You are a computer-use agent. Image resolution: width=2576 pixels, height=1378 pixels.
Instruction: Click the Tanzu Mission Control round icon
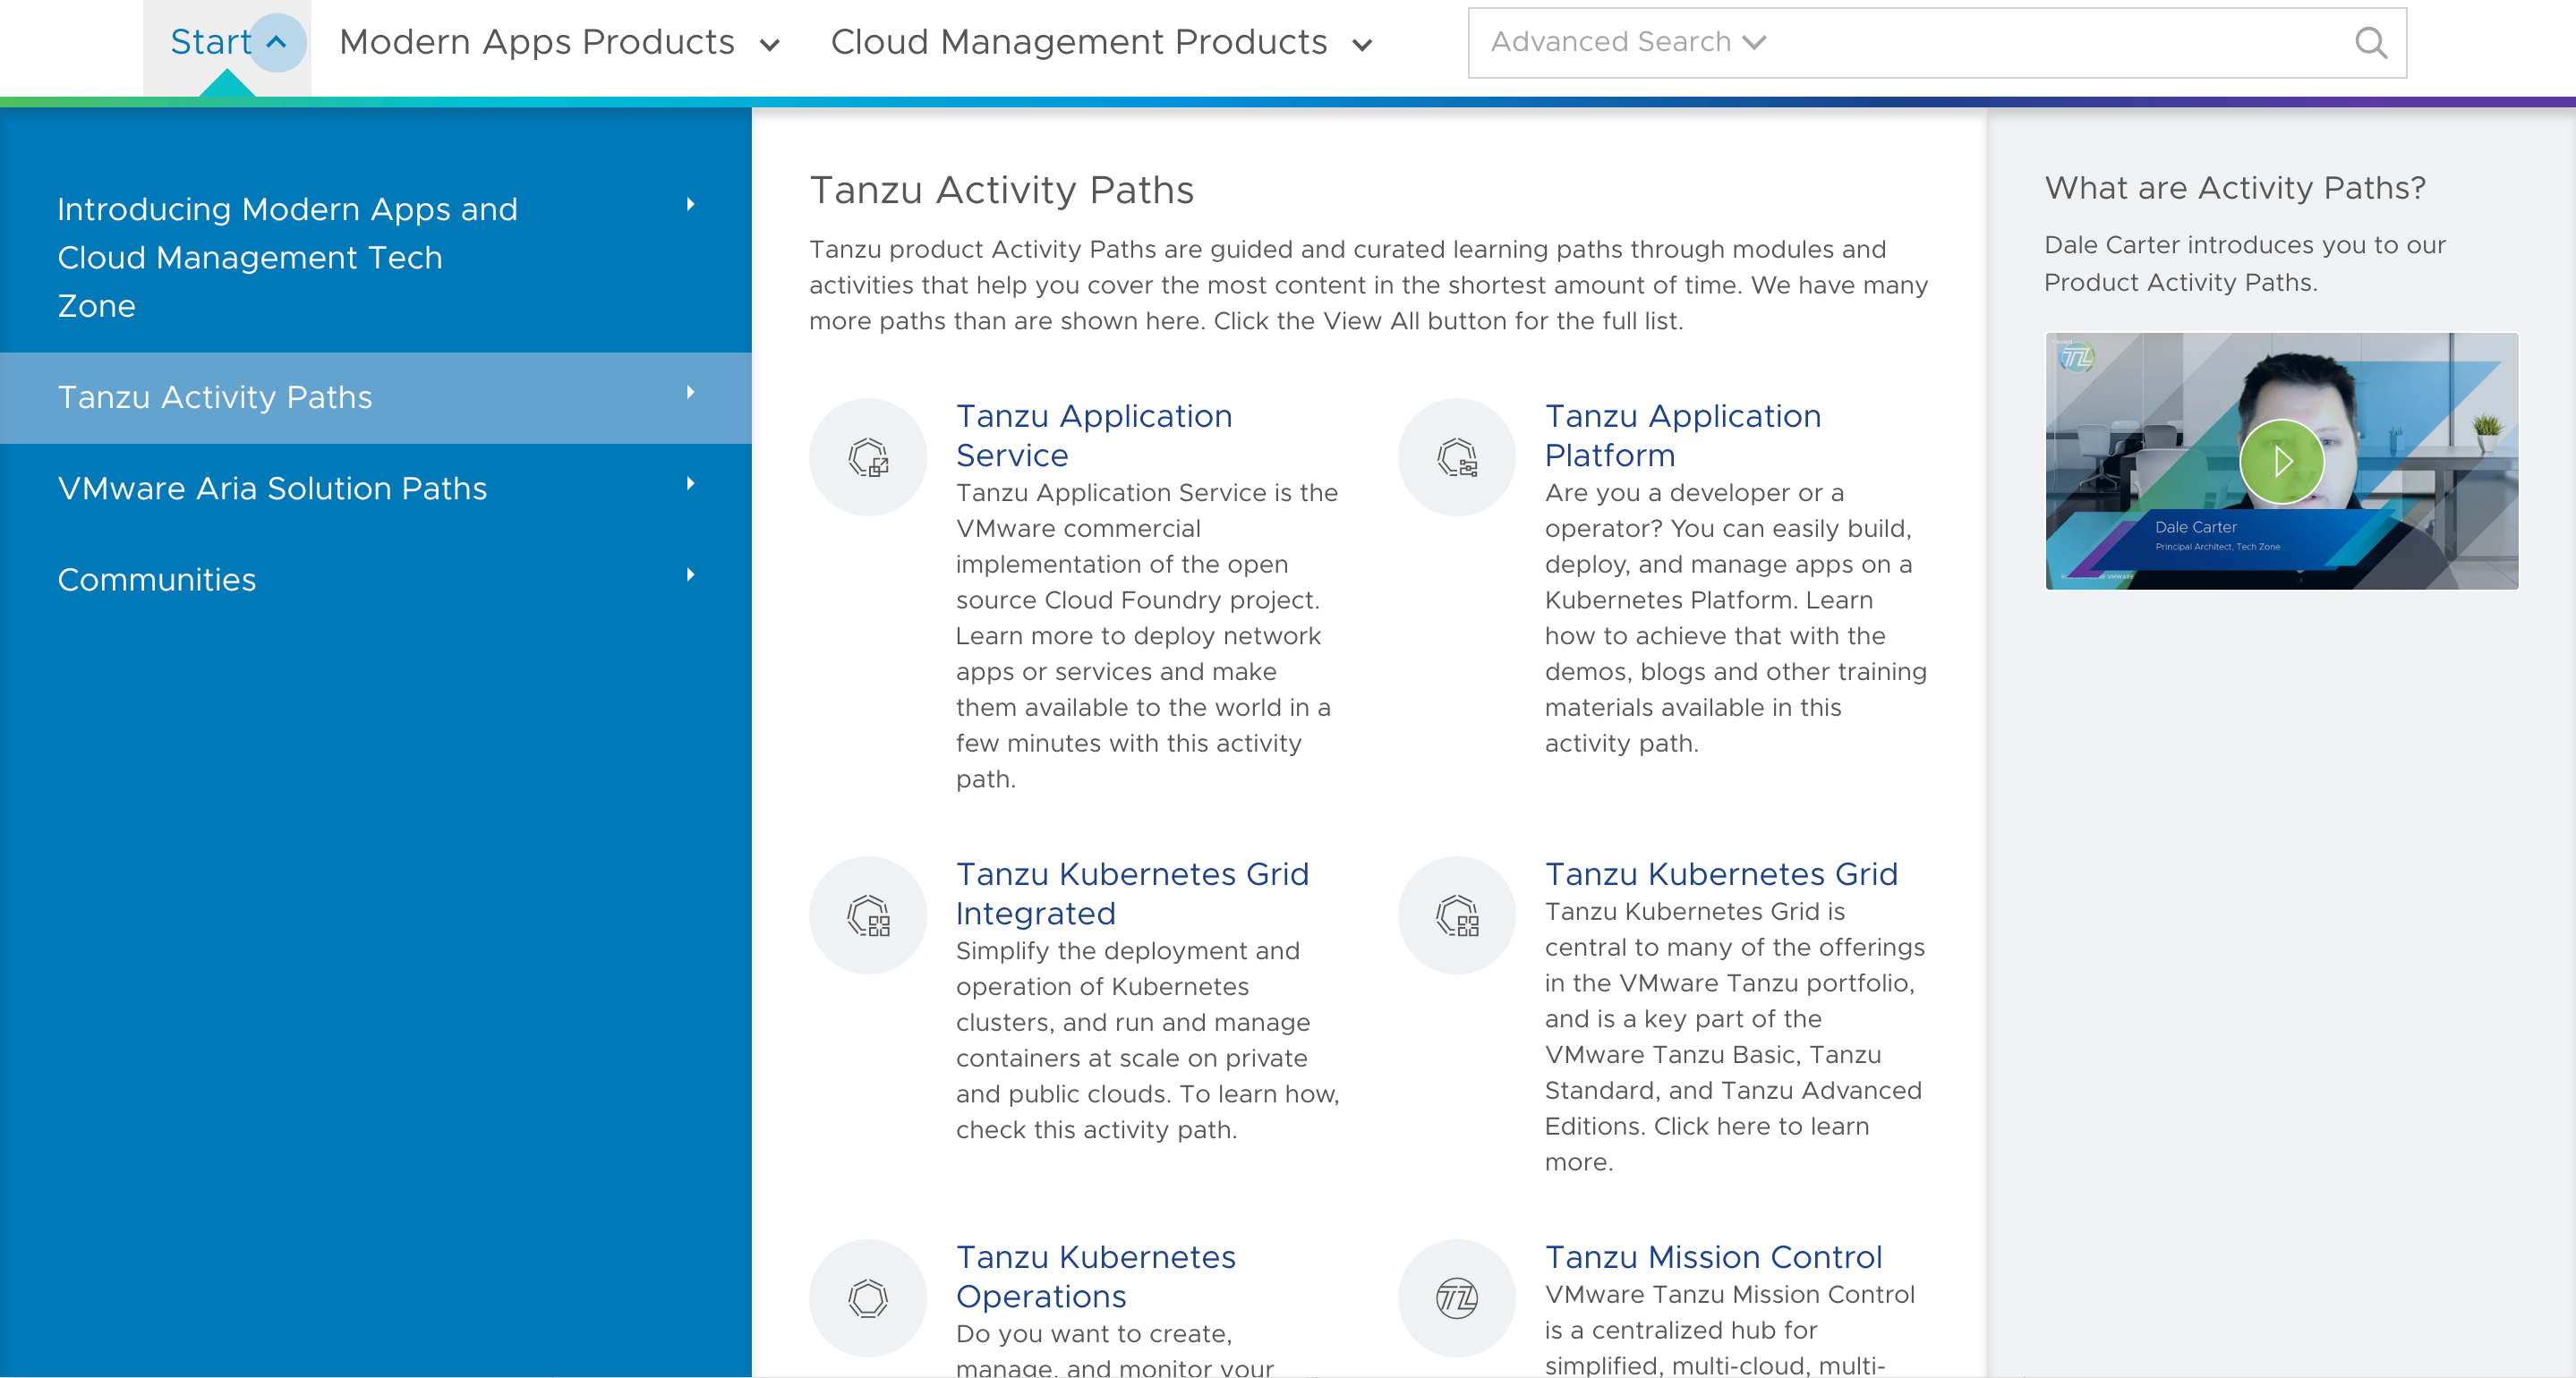(1456, 1298)
